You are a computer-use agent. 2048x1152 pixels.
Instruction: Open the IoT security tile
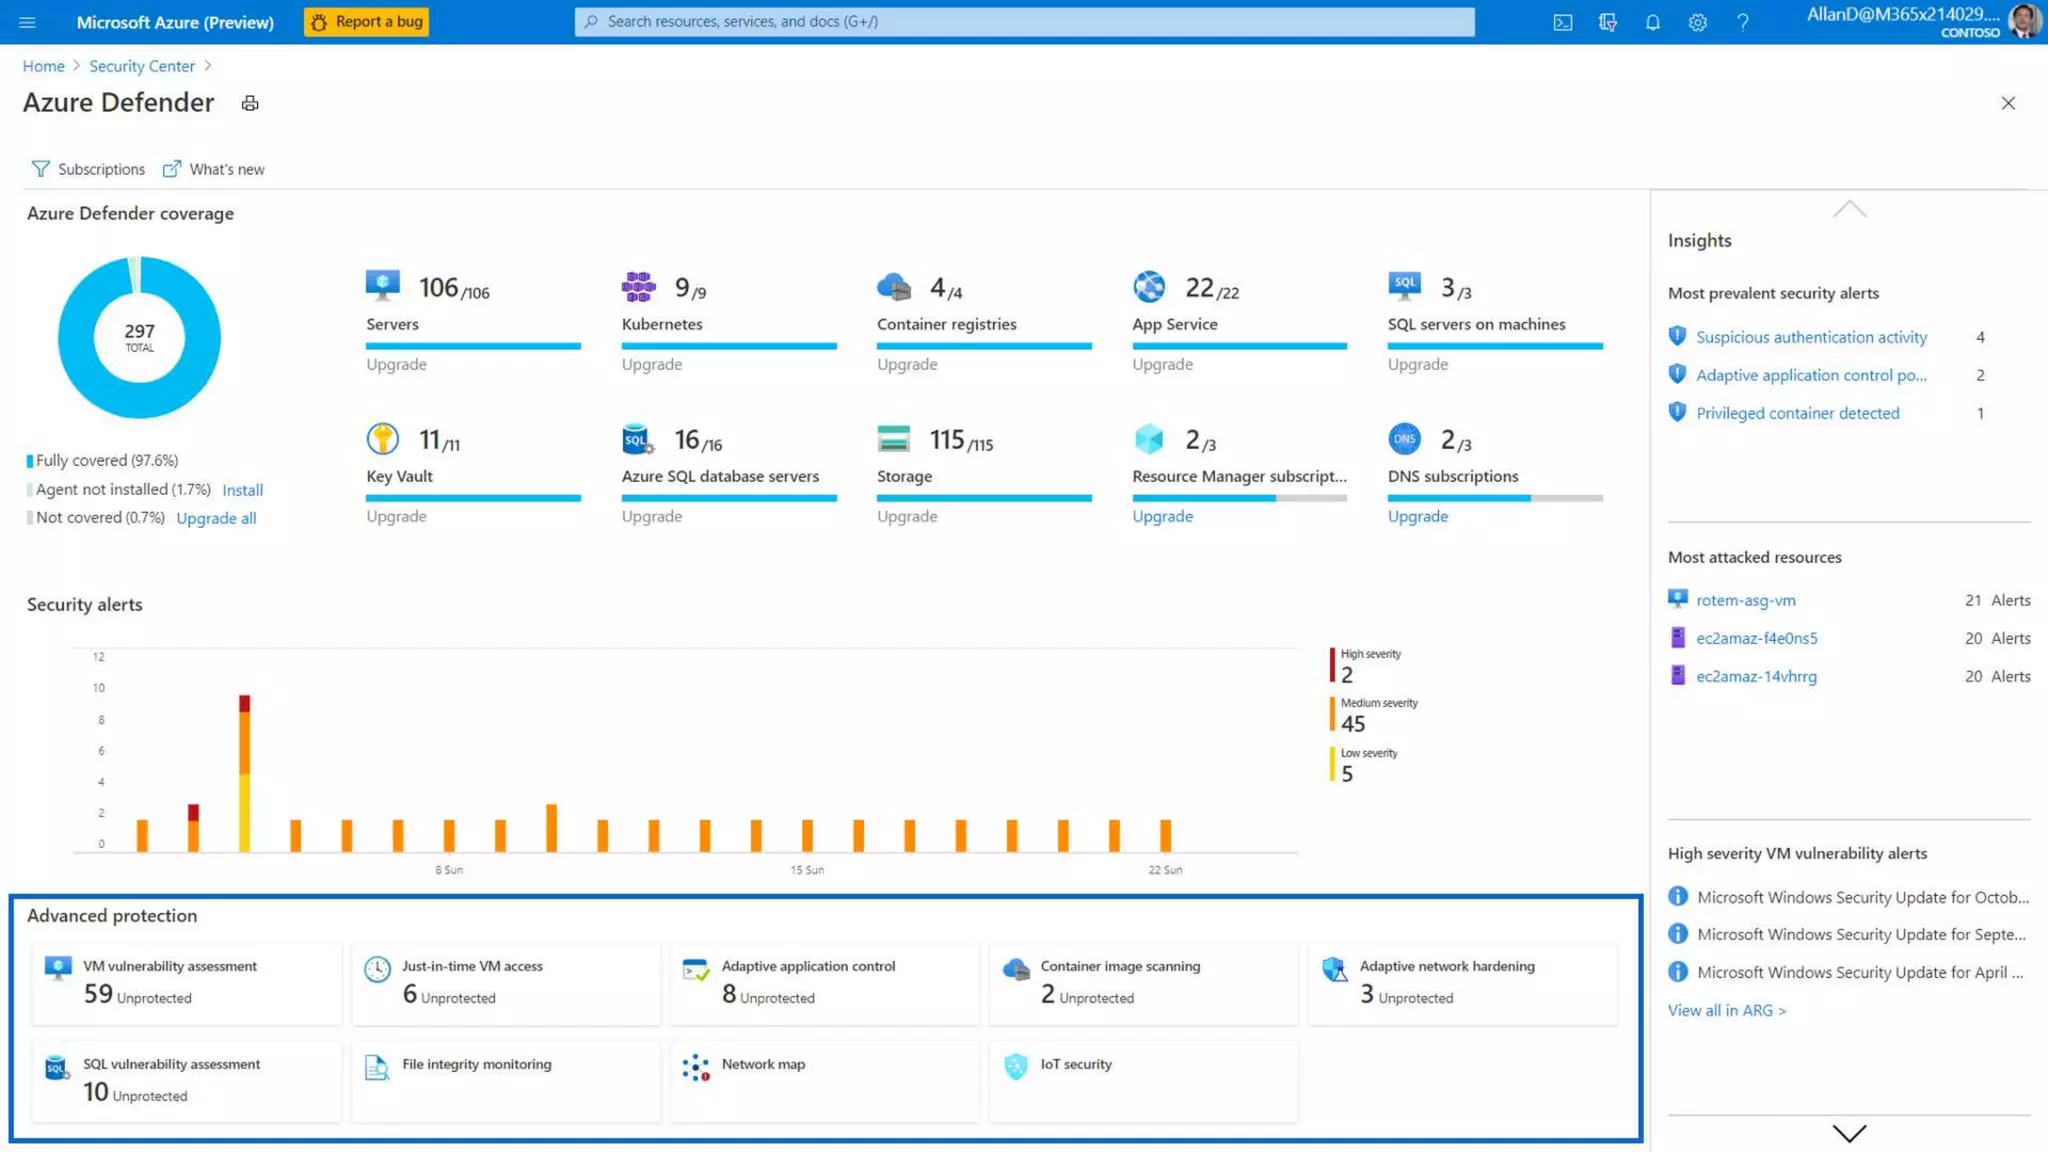tap(1143, 1080)
